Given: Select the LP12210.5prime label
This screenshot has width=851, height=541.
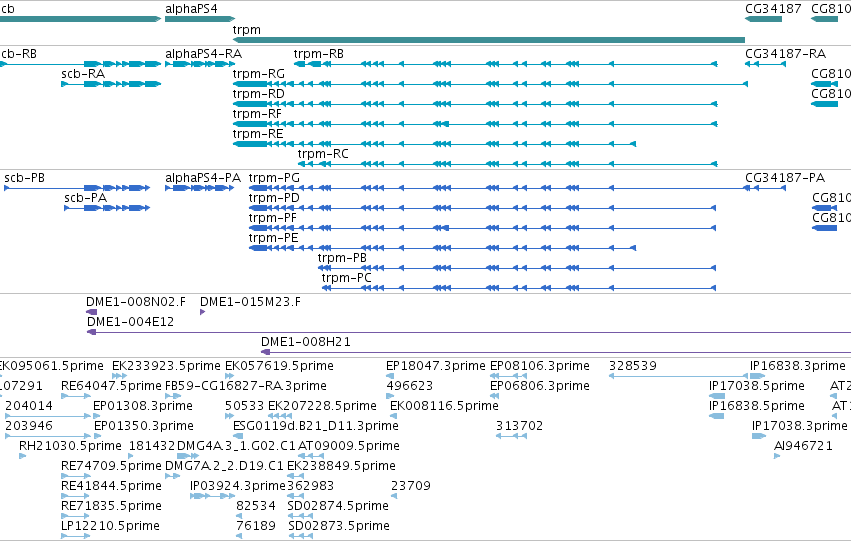Looking at the screenshot, I should [110, 527].
